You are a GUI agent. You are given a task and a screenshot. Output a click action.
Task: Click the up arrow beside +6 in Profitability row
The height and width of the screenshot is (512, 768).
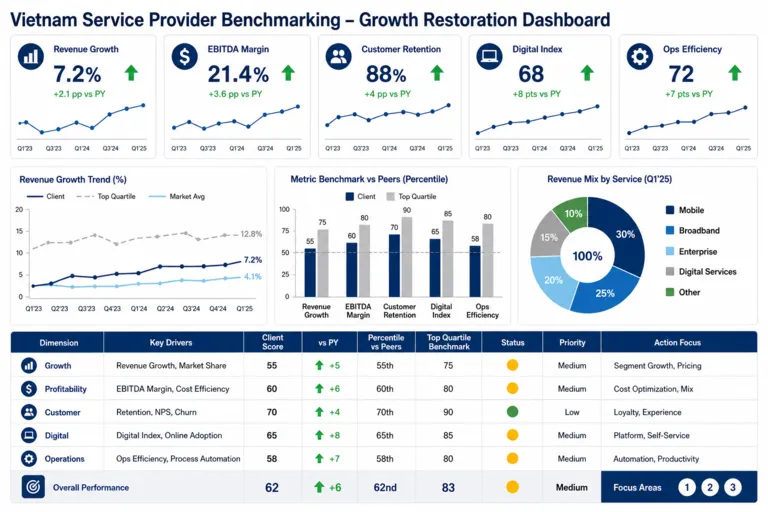tap(319, 389)
